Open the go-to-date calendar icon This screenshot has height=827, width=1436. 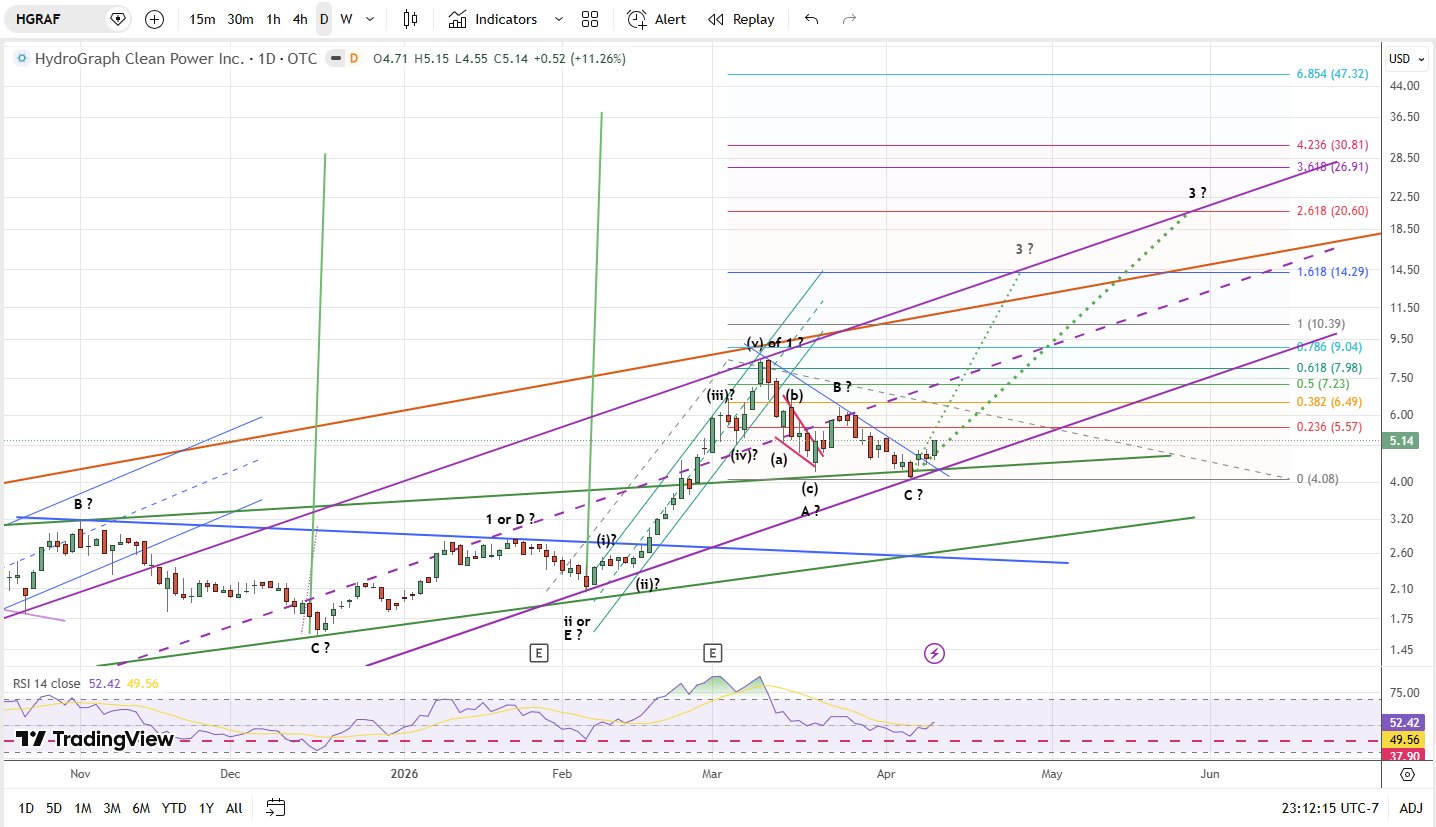[x=276, y=808]
